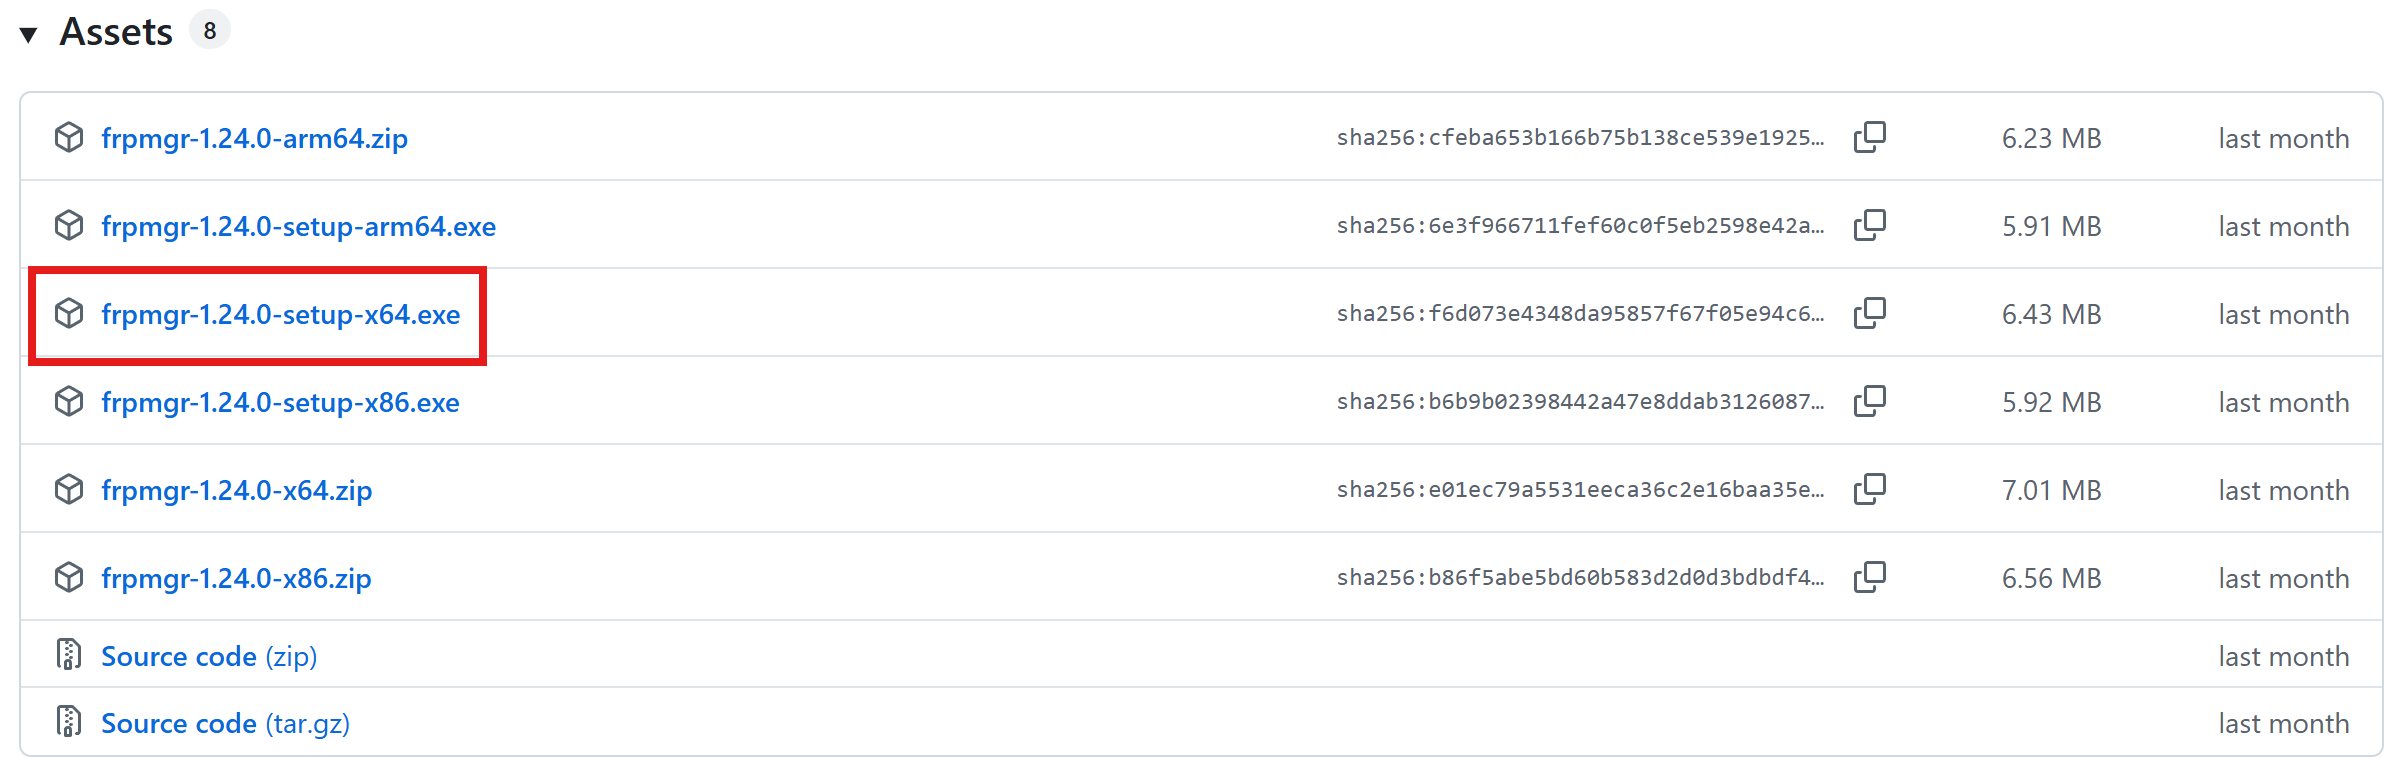Click file icon beside Source code (tar.gz)
Viewport: 2390px width, 758px height.
[69, 722]
